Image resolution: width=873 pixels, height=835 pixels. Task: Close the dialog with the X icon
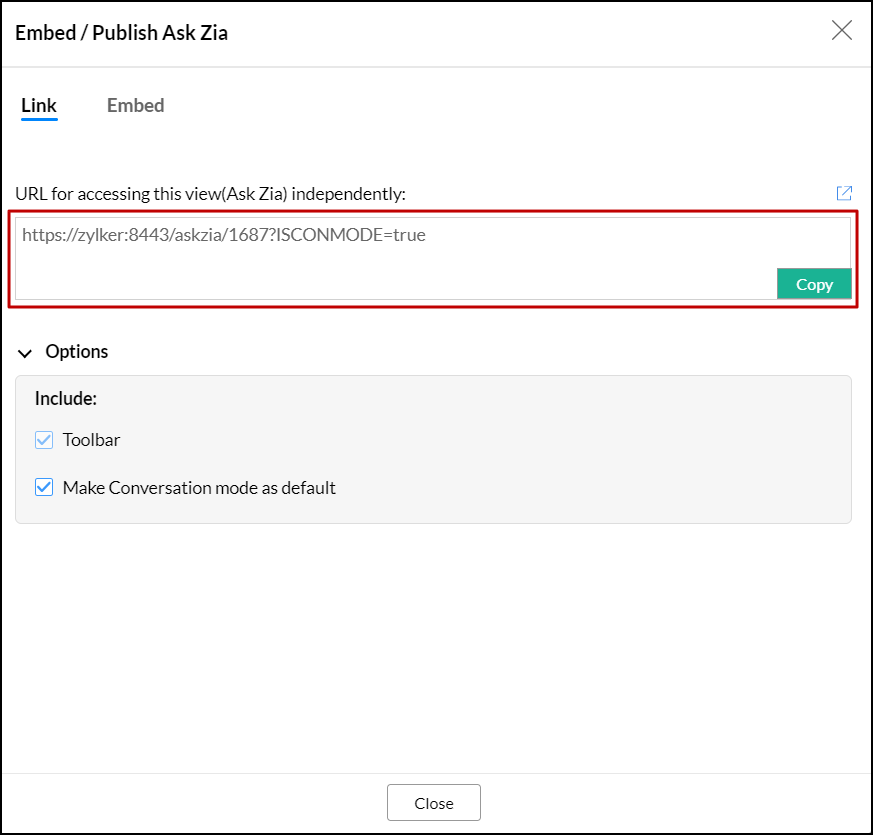(842, 30)
